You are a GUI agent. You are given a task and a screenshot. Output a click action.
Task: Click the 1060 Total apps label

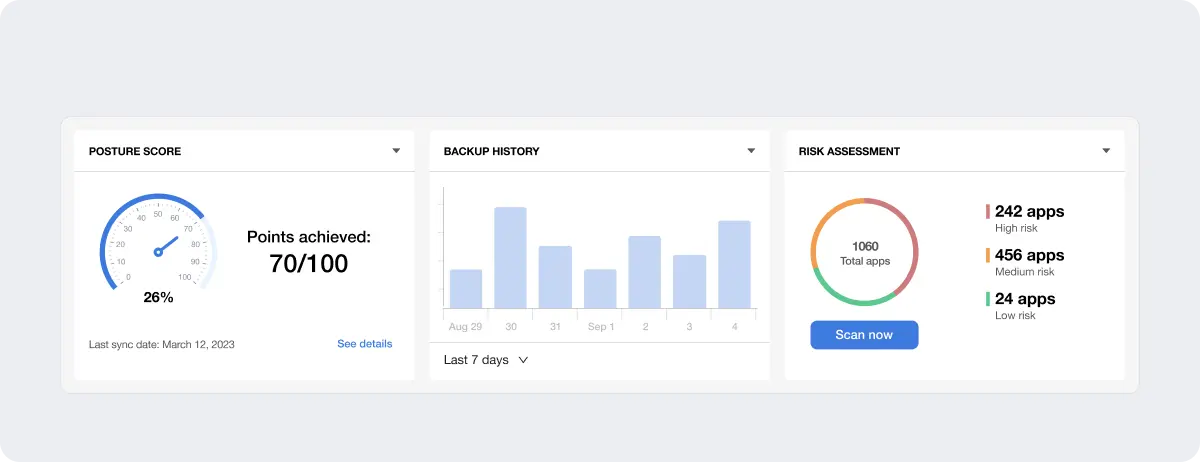864,253
